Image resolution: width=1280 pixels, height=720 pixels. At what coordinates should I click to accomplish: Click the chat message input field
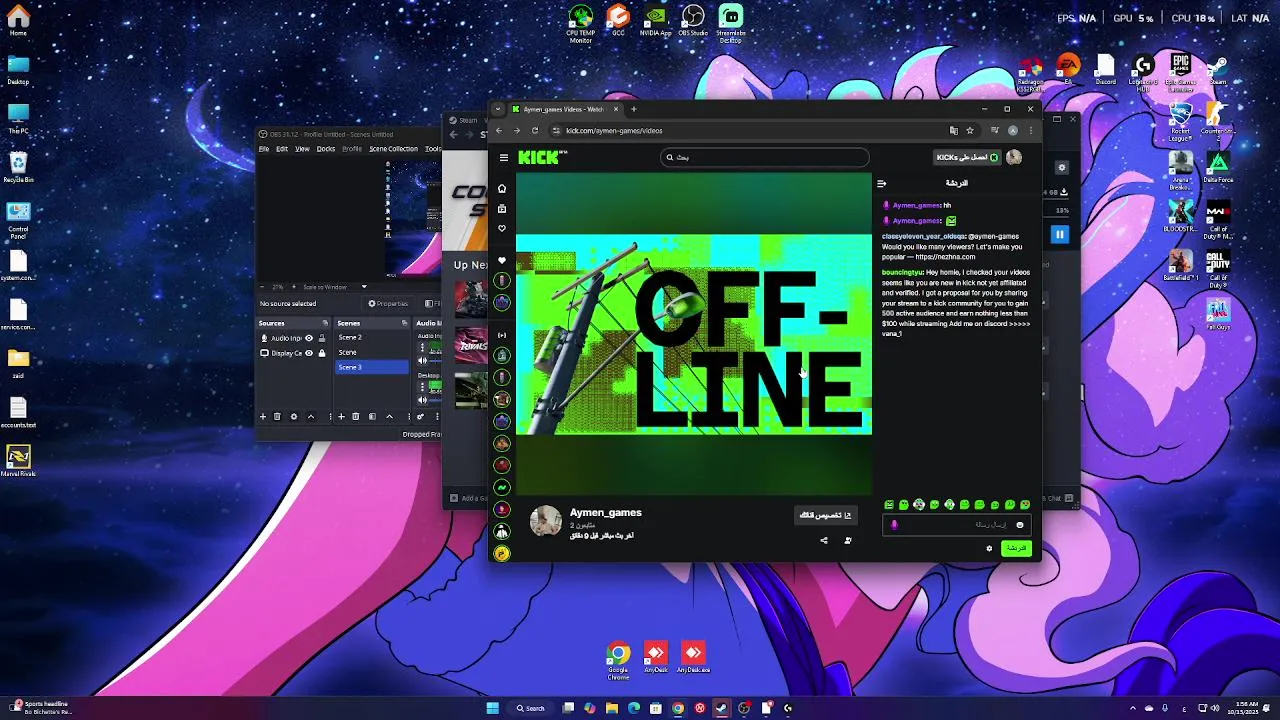pos(957,525)
